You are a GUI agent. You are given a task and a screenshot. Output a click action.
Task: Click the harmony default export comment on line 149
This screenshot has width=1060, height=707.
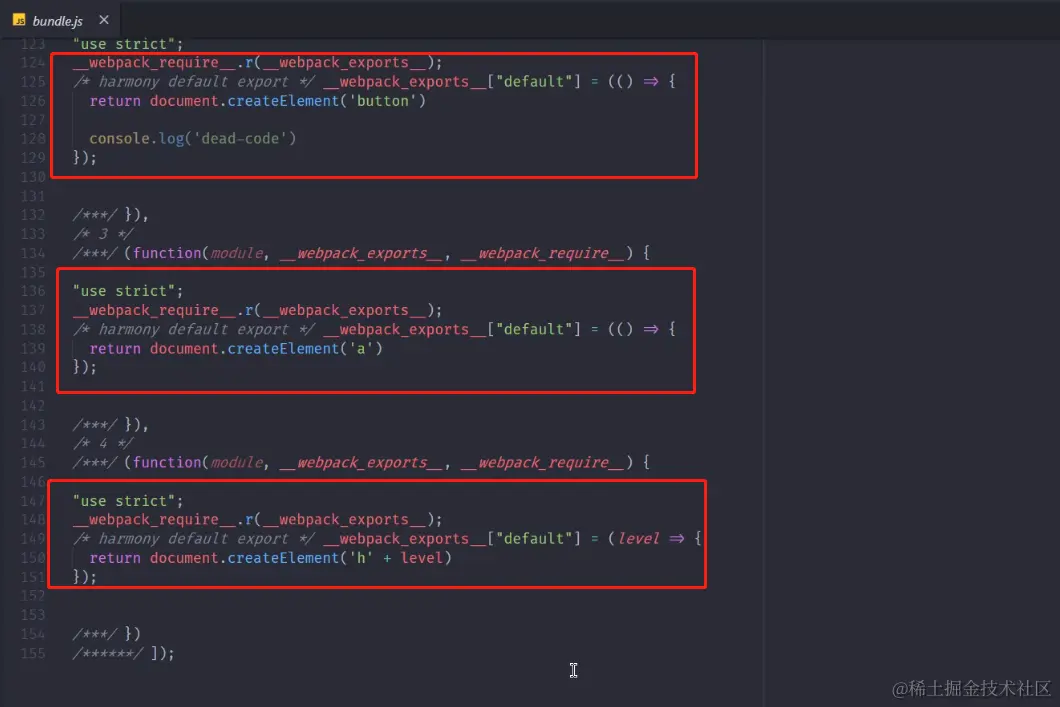pyautogui.click(x=194, y=539)
